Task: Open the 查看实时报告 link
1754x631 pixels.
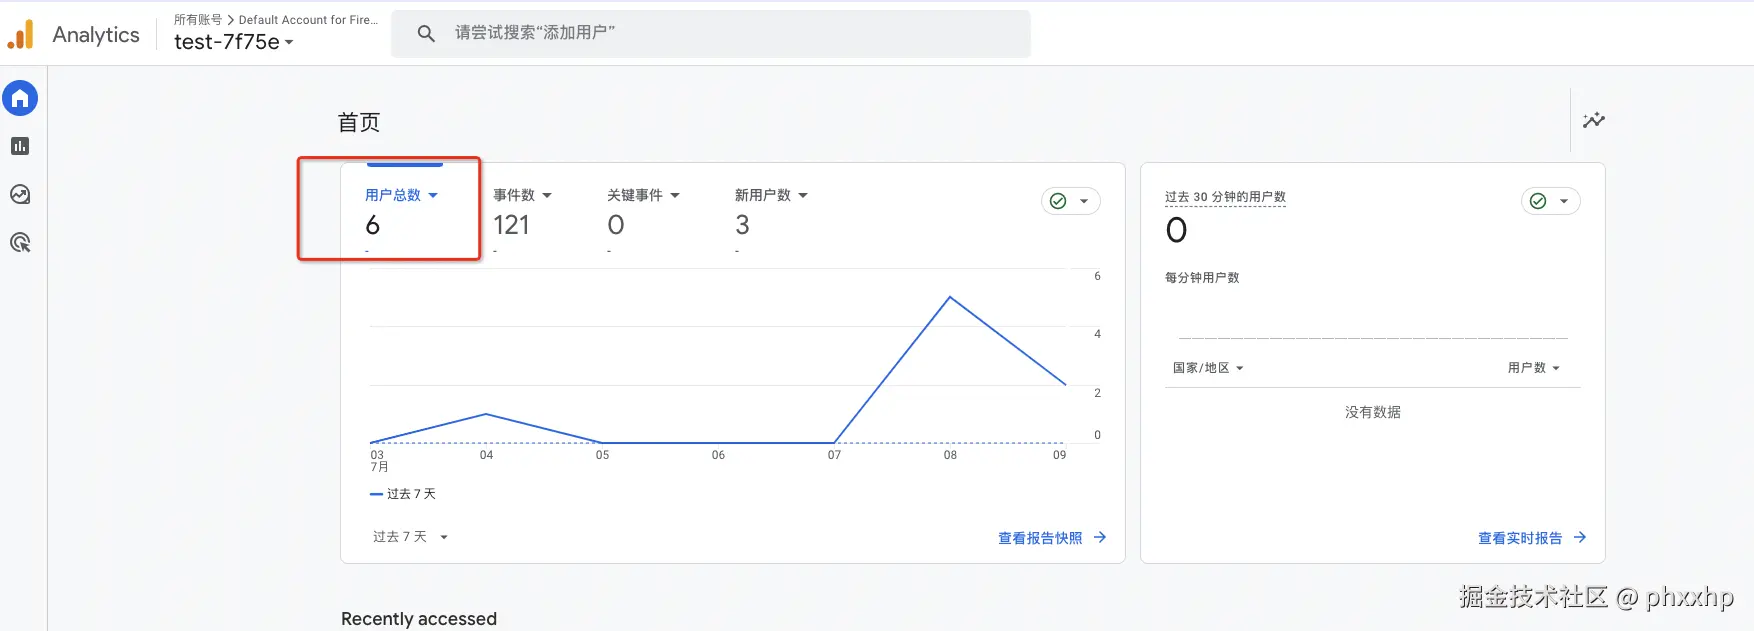Action: [1520, 538]
